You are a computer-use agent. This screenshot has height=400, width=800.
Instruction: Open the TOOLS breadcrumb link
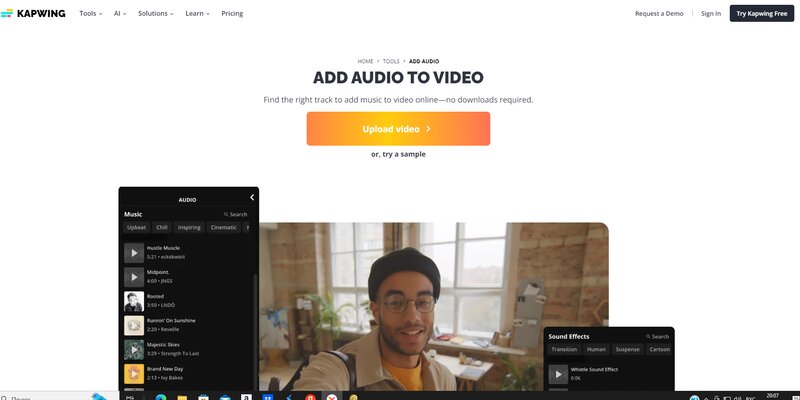(391, 61)
